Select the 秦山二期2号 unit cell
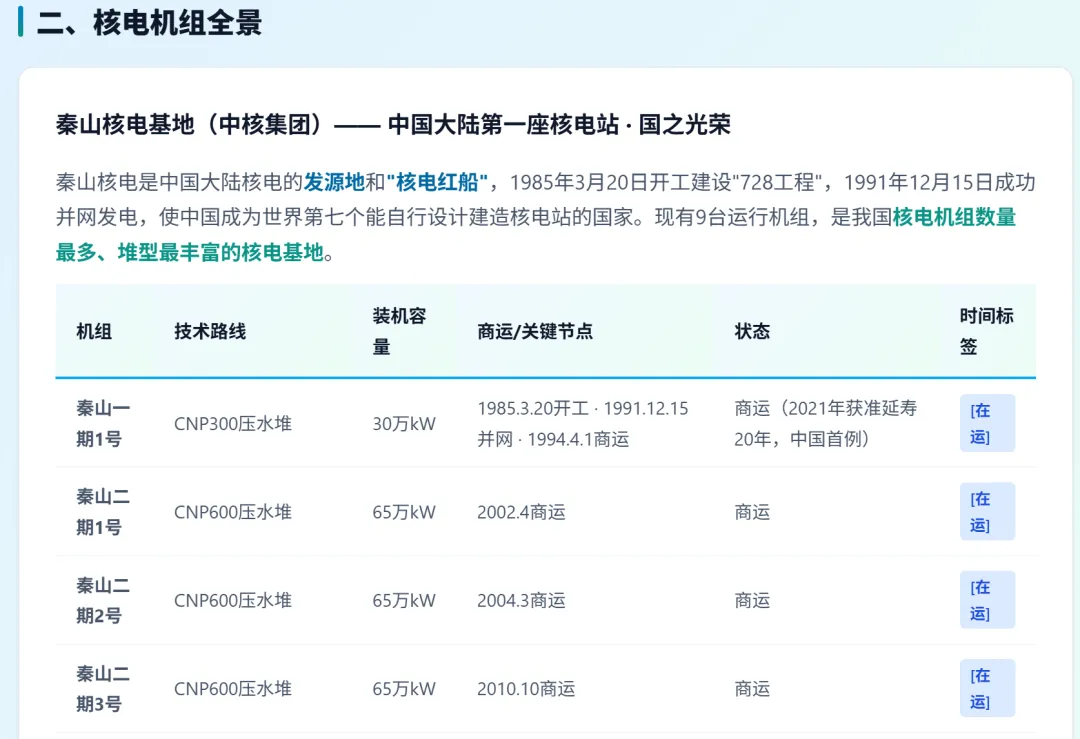Screen dimensions: 1080x739 pyautogui.click(x=103, y=600)
